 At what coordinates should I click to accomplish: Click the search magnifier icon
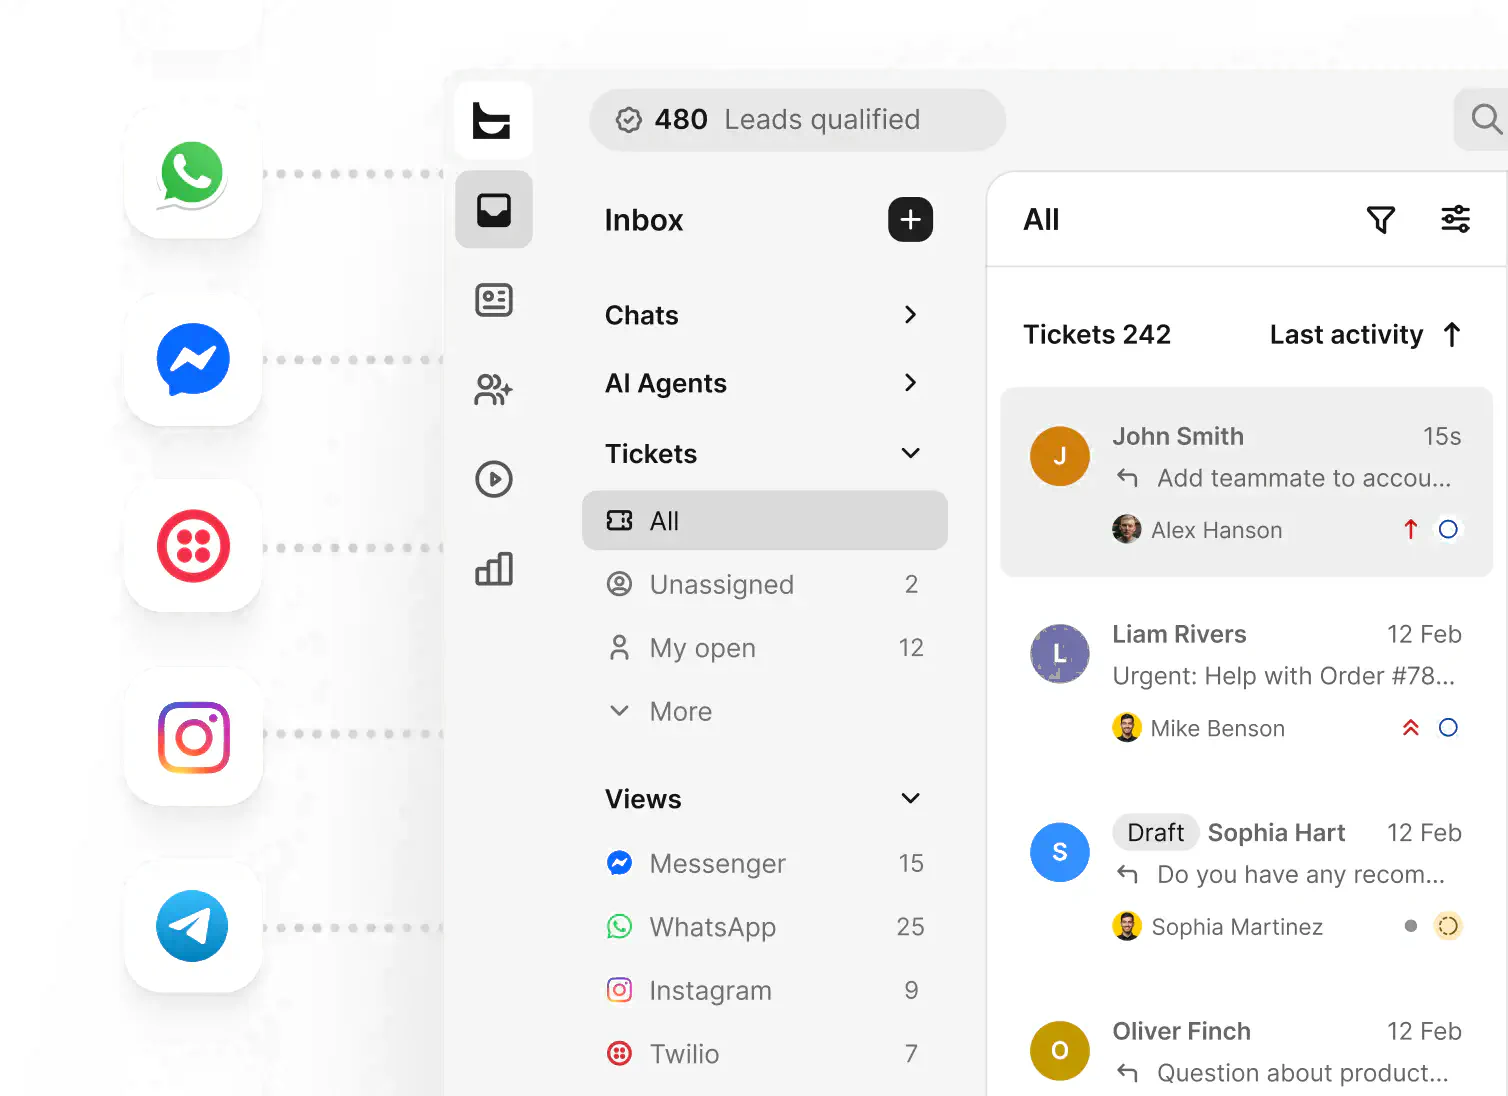point(1487,119)
